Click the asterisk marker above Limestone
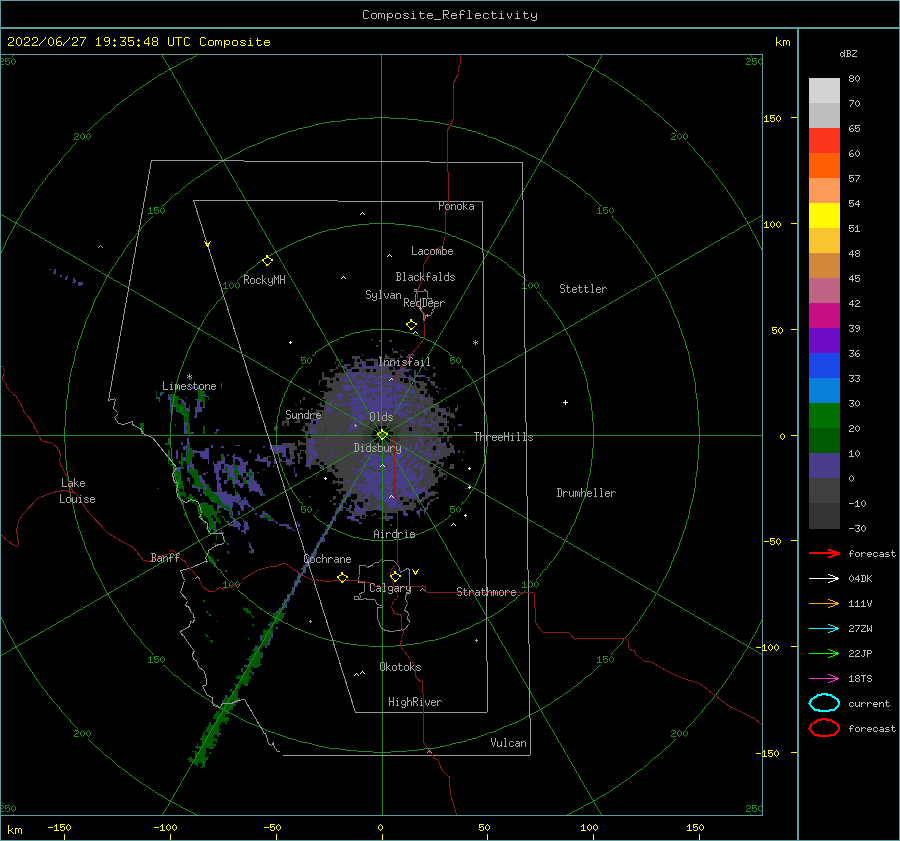This screenshot has height=841, width=900. coord(189,377)
